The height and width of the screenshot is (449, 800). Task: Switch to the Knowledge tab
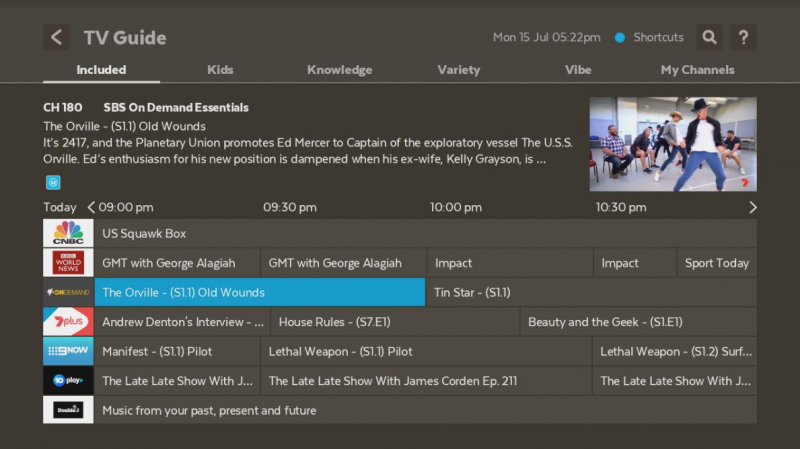(339, 70)
